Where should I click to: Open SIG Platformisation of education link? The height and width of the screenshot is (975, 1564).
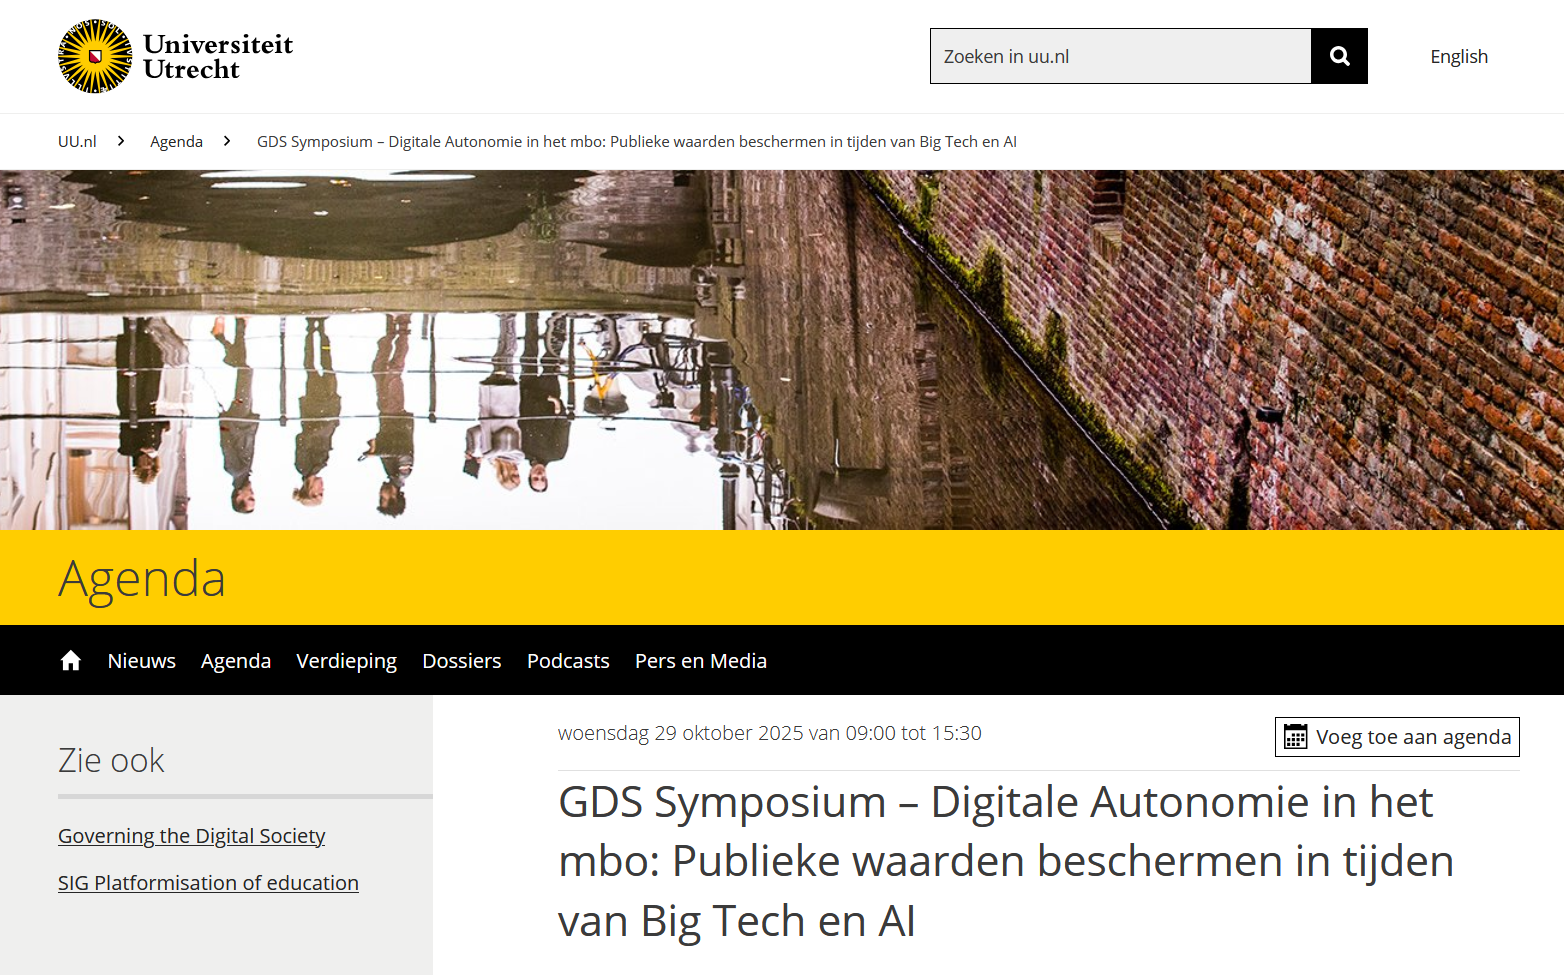click(208, 883)
